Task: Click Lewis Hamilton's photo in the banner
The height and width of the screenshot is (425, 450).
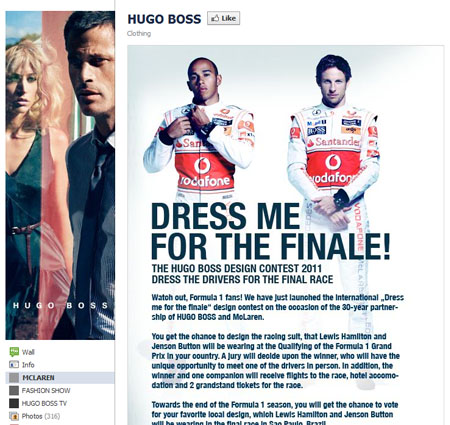Action: point(200,128)
